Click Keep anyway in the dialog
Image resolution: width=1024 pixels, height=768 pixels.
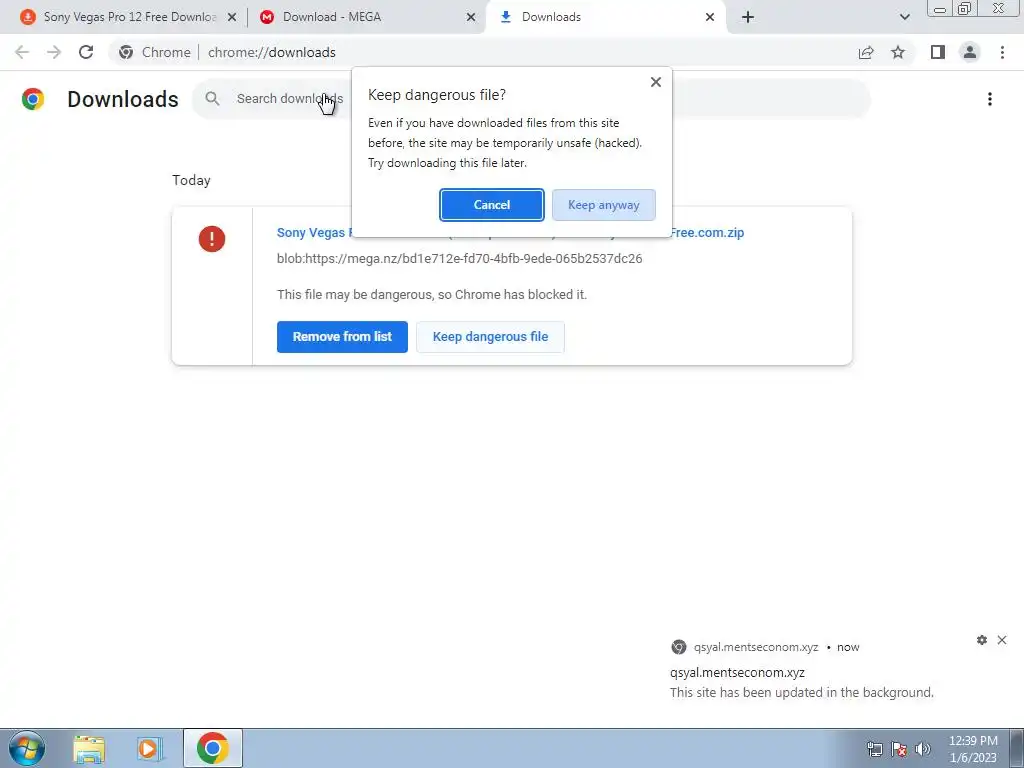(x=603, y=205)
